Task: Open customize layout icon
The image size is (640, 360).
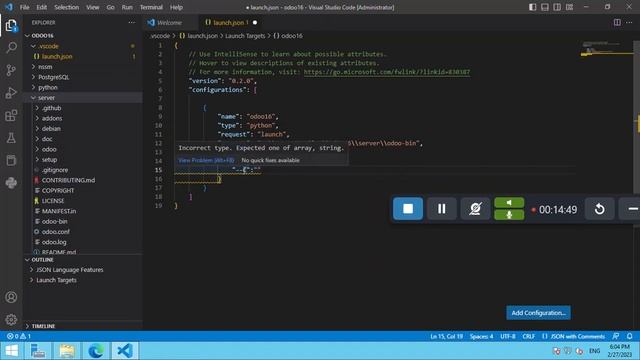Action: pyautogui.click(x=569, y=7)
